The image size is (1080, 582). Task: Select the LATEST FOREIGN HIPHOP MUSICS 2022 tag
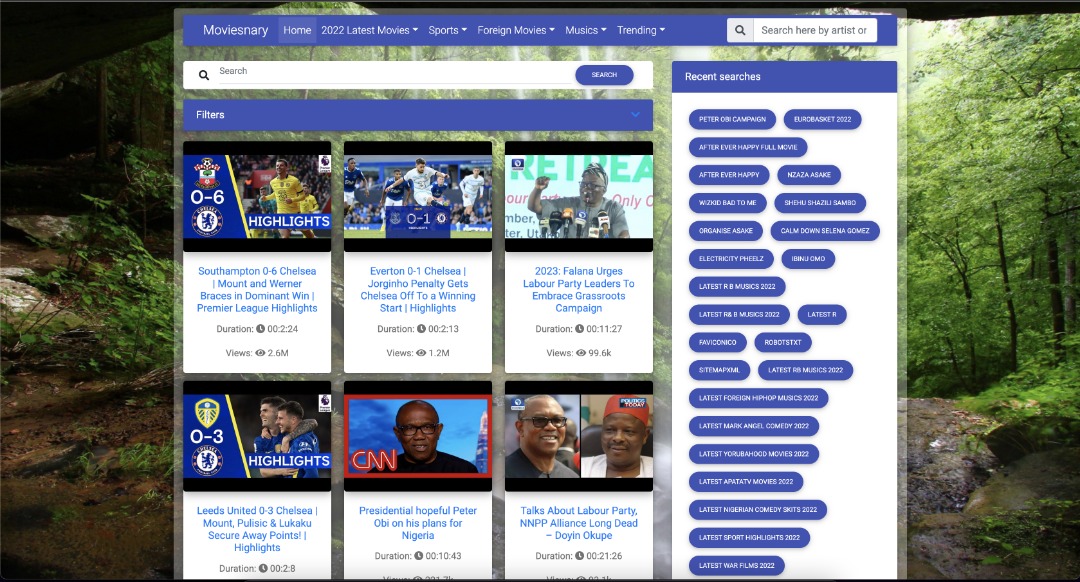click(758, 398)
